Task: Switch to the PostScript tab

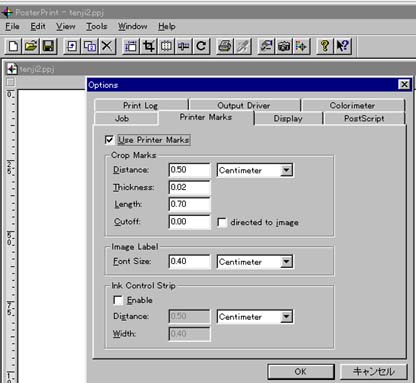Action: click(x=364, y=119)
